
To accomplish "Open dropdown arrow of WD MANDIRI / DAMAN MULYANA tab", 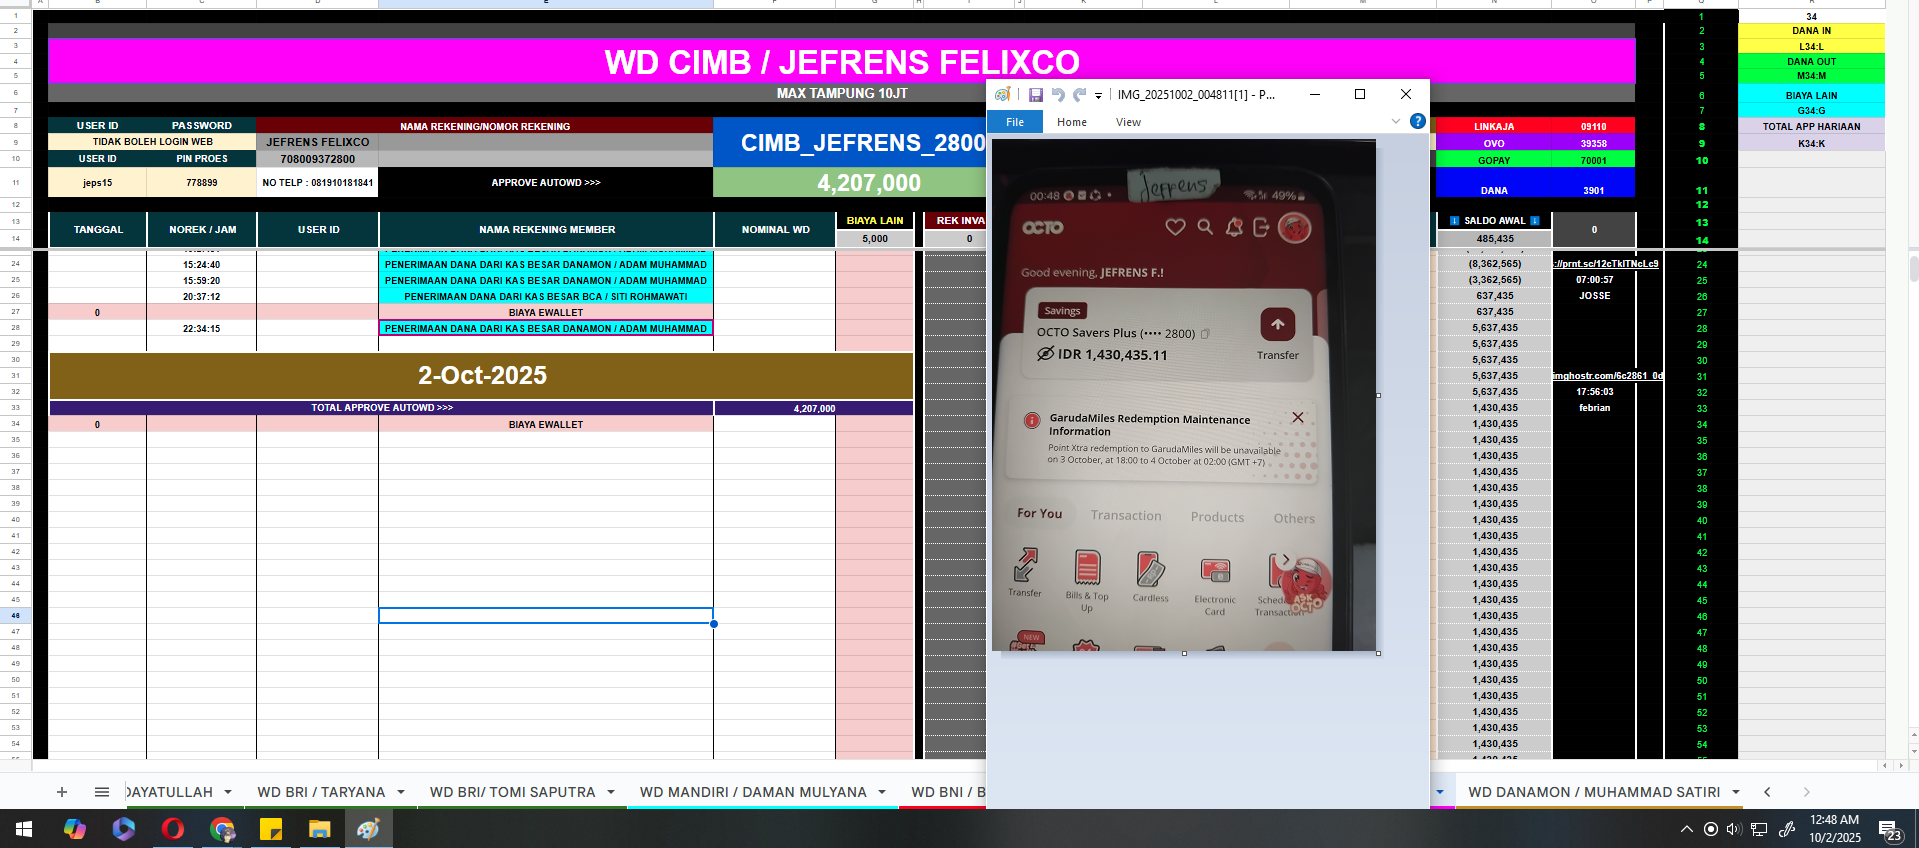I will [882, 792].
